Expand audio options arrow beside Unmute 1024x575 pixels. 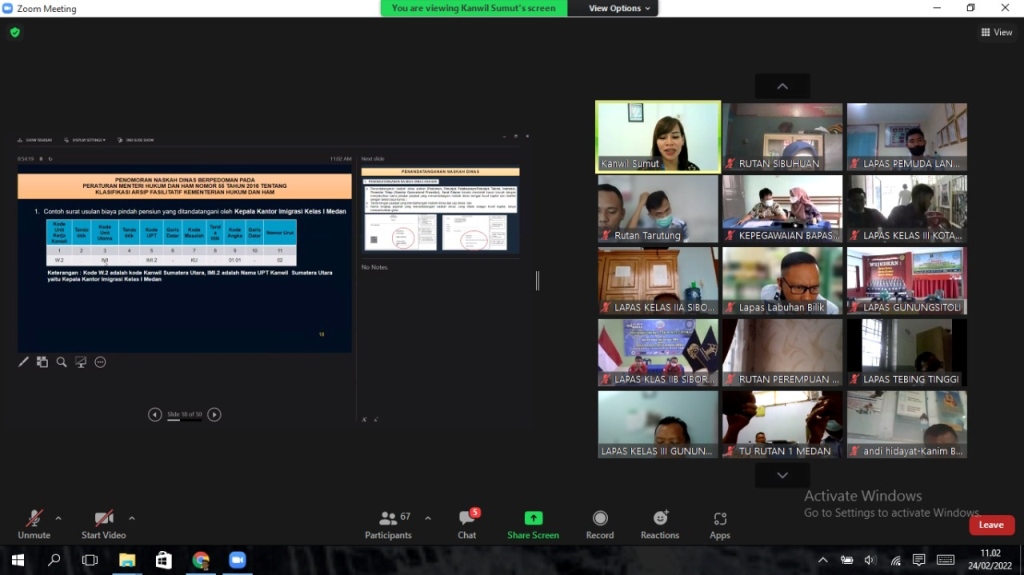(58, 518)
